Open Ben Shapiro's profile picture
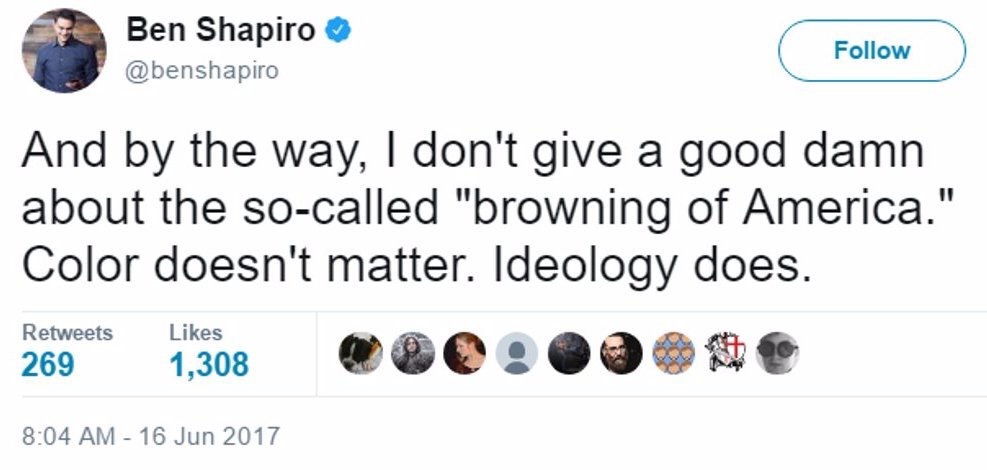The height and width of the screenshot is (470, 987). 64,50
